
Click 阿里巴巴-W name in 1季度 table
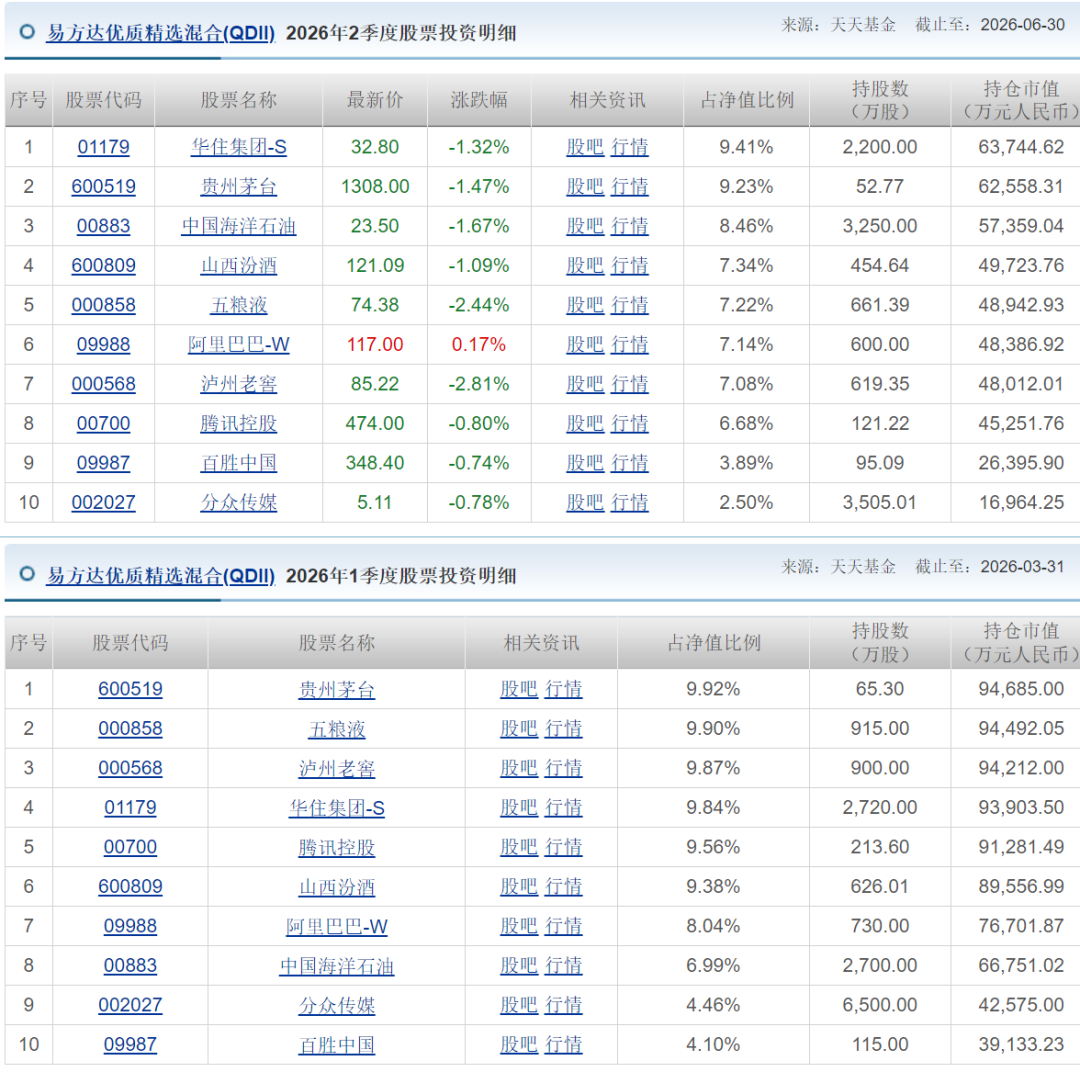coord(336,926)
